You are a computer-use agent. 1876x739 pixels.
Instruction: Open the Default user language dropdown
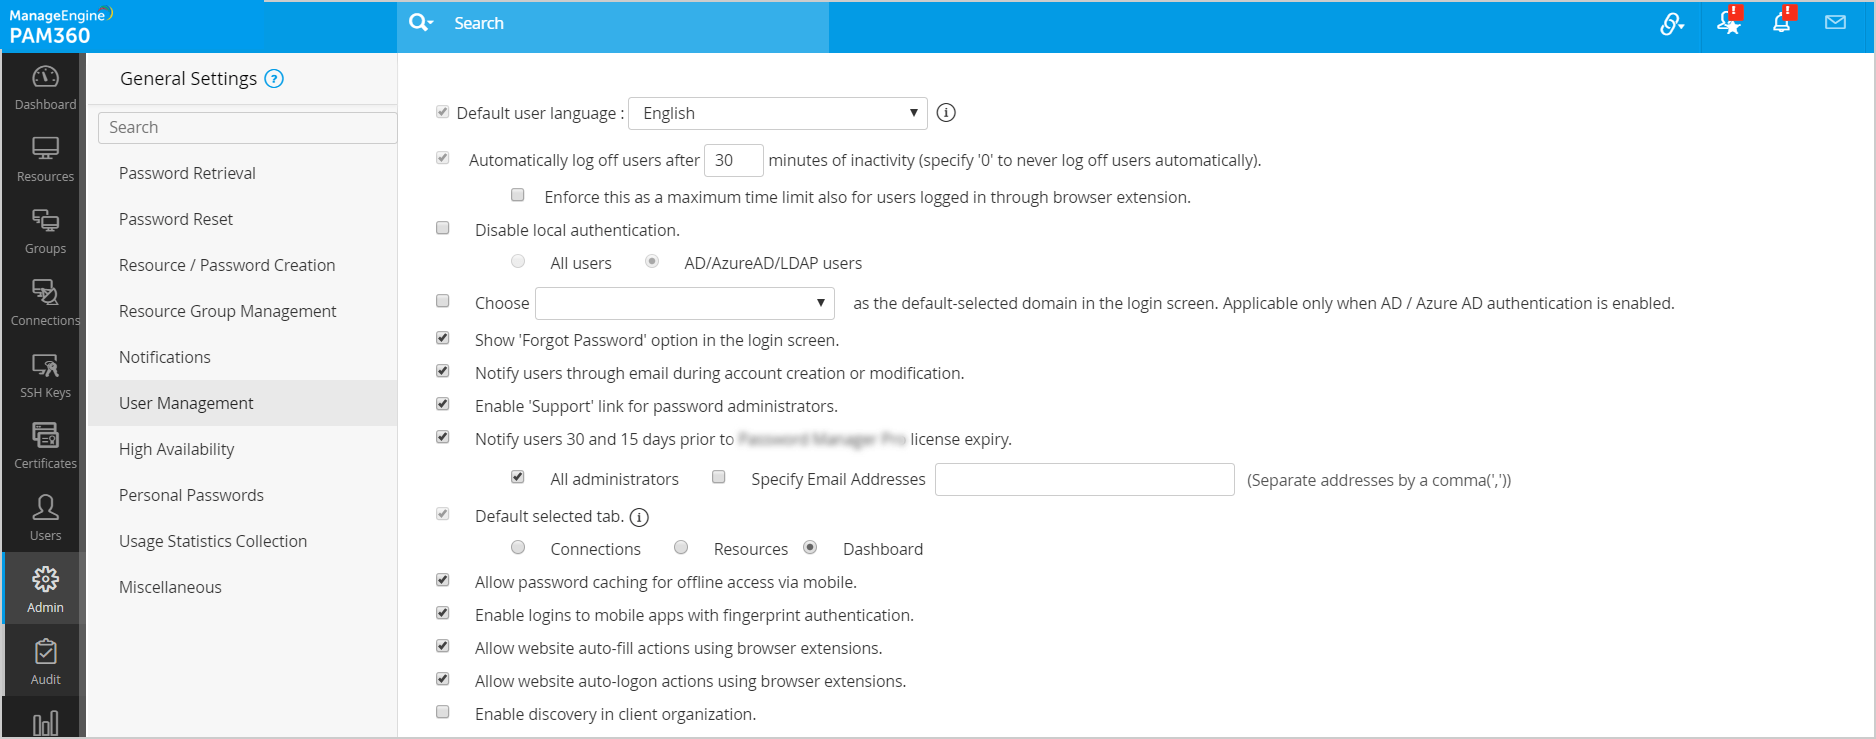click(777, 113)
